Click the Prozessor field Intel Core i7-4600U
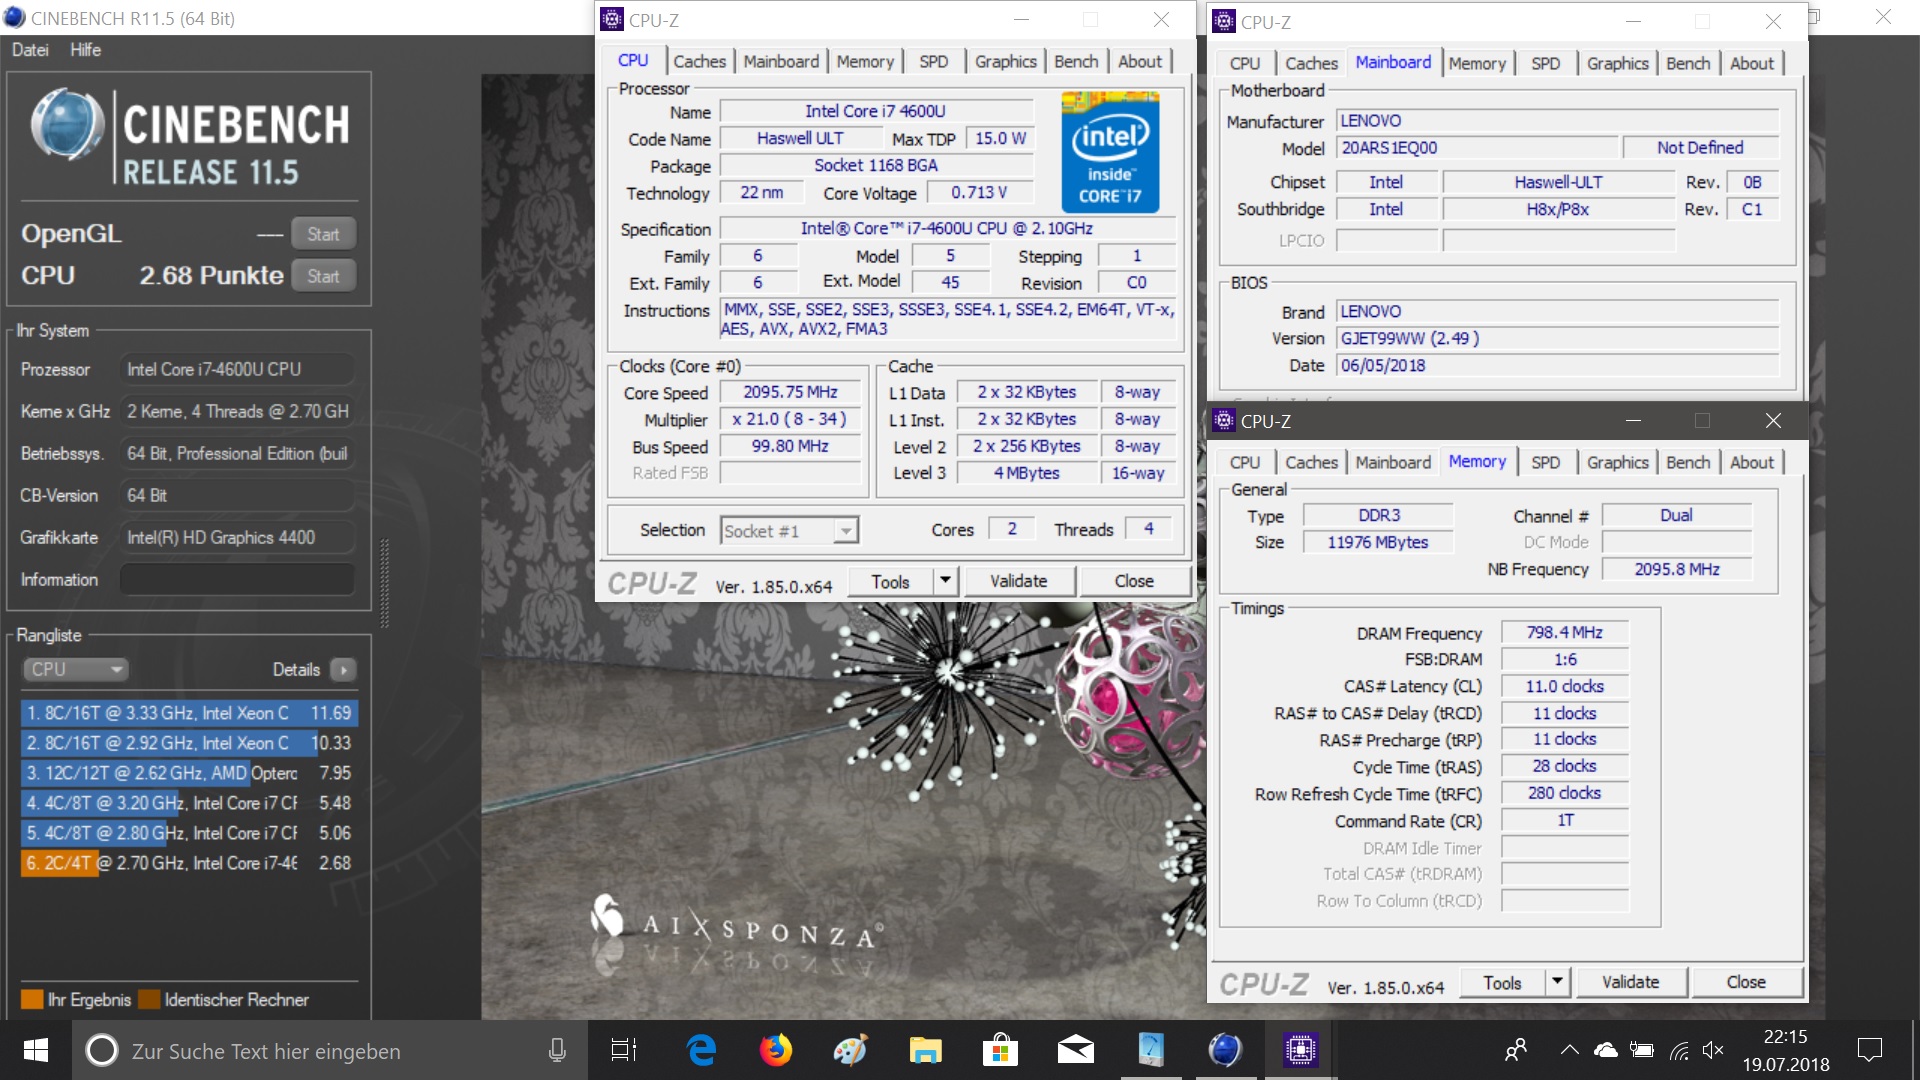 coord(237,369)
